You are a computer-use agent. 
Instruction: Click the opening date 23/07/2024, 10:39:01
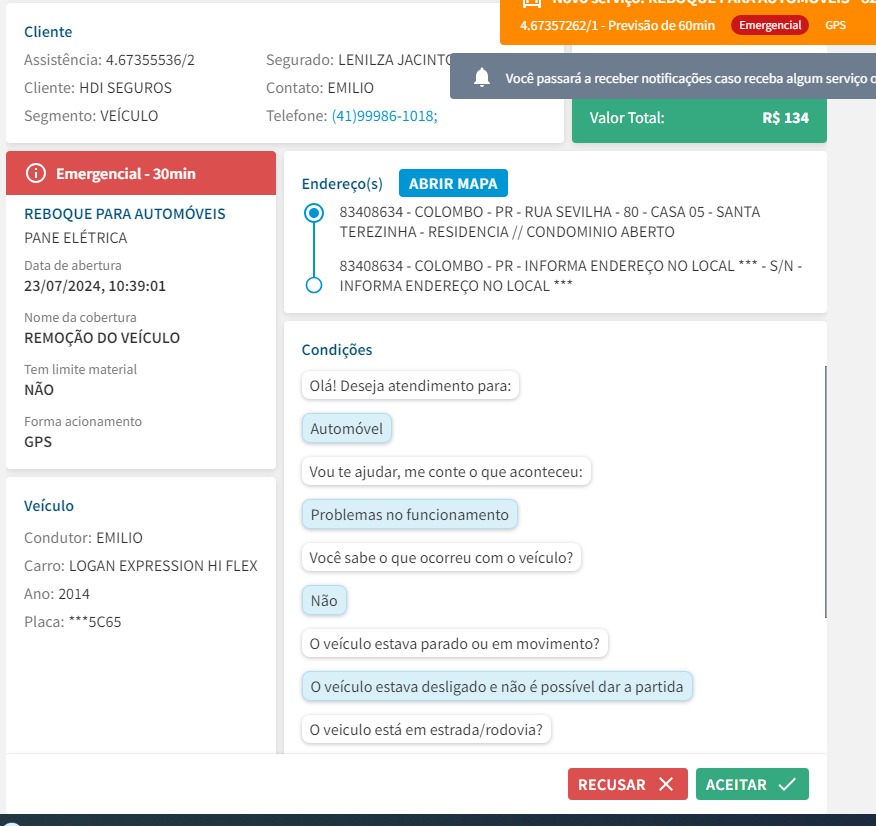[x=95, y=286]
